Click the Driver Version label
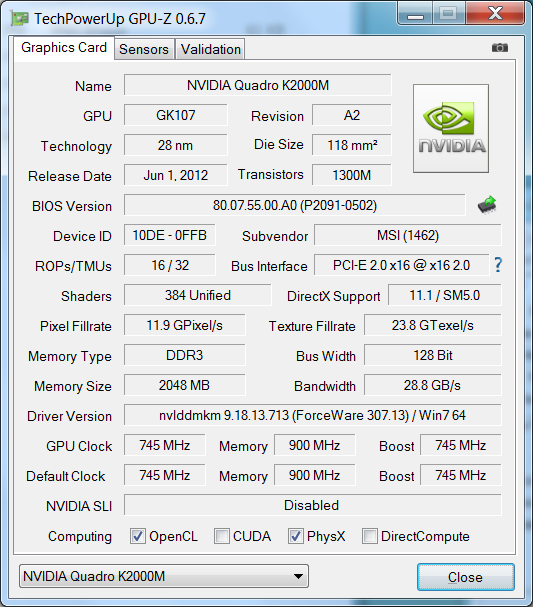533x607 pixels. click(69, 416)
